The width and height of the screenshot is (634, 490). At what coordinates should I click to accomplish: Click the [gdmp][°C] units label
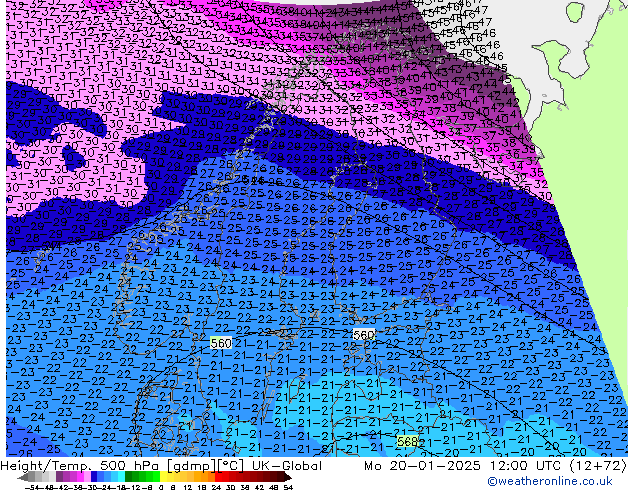coord(206,466)
